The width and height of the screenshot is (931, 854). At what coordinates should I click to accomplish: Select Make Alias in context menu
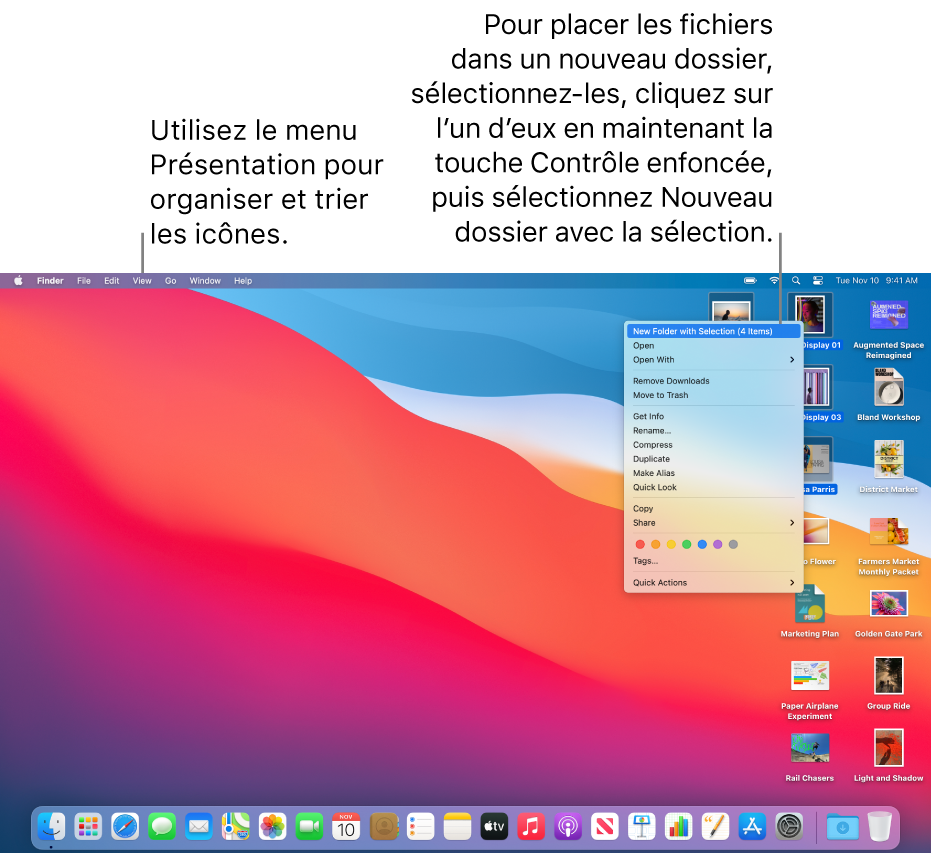(x=713, y=473)
